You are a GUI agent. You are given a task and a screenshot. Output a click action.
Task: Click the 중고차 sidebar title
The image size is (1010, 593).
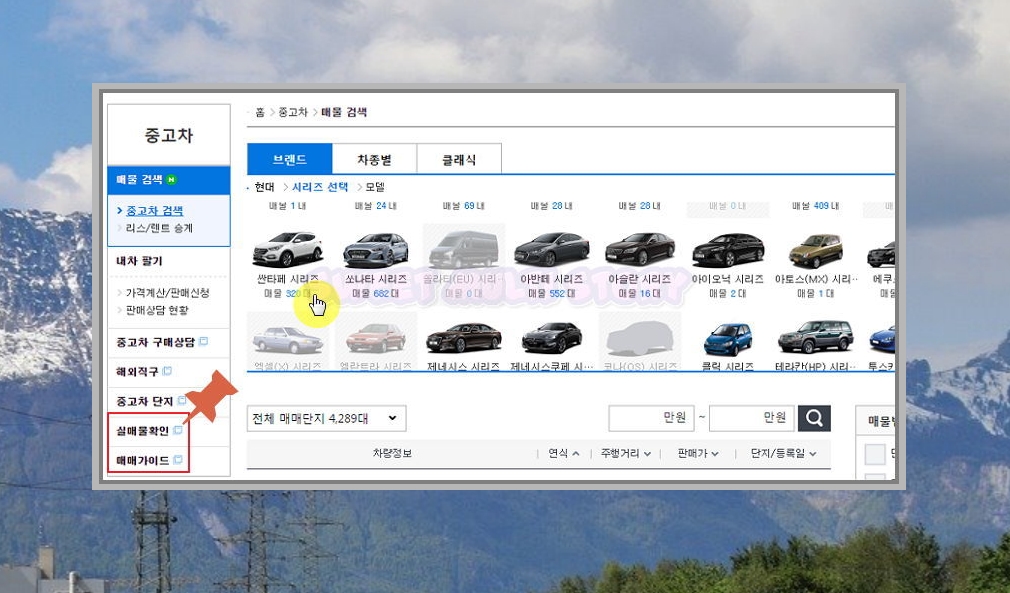169,135
